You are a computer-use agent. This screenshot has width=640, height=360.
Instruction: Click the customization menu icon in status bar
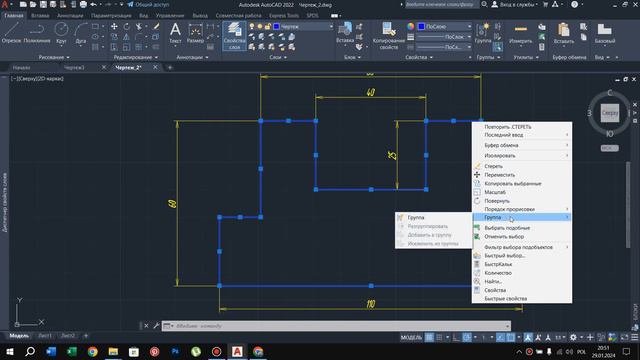635,337
